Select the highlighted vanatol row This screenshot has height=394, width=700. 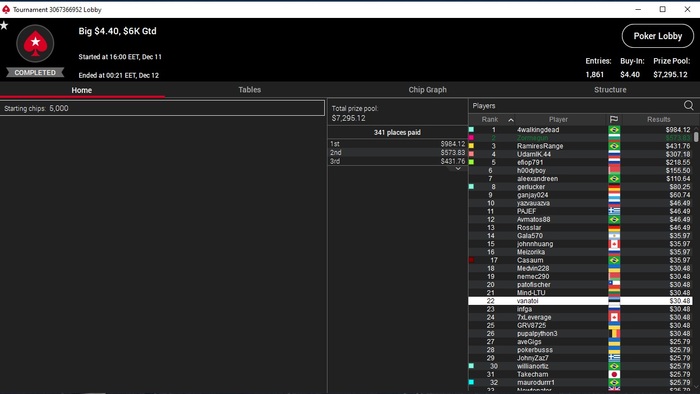[x=580, y=301]
